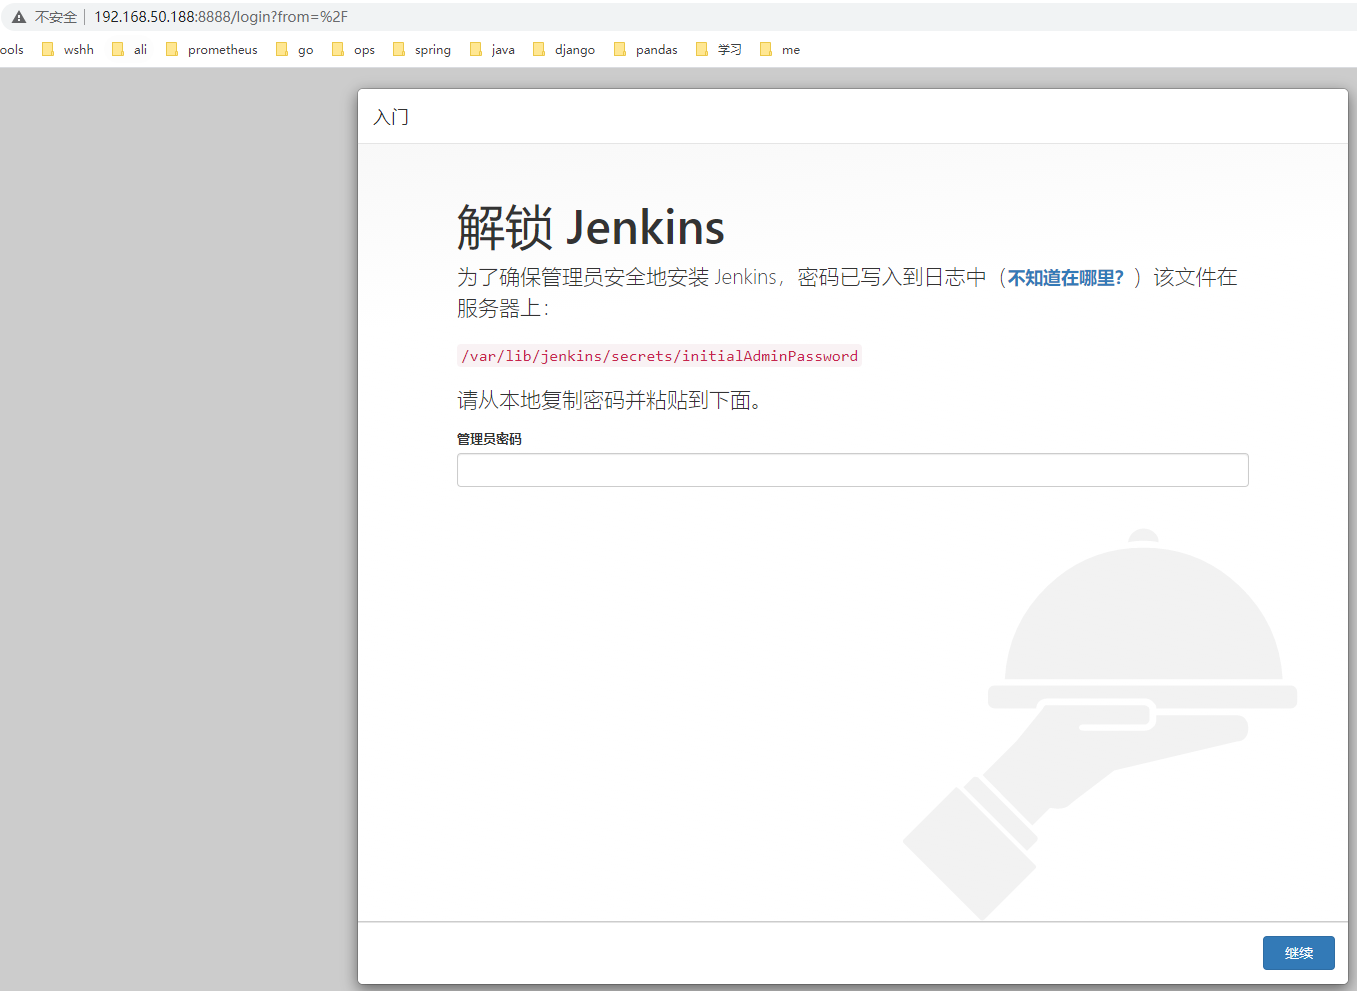Open the django bookmark folder
This screenshot has width=1357, height=991.
pos(564,49)
